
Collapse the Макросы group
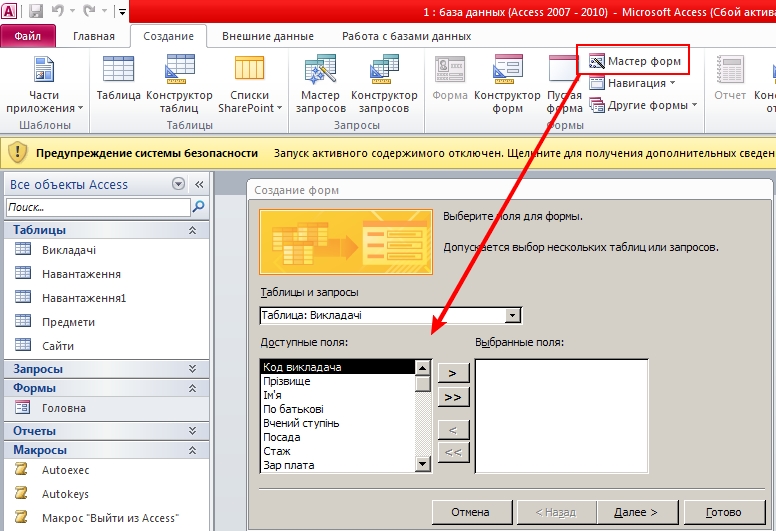pos(193,450)
